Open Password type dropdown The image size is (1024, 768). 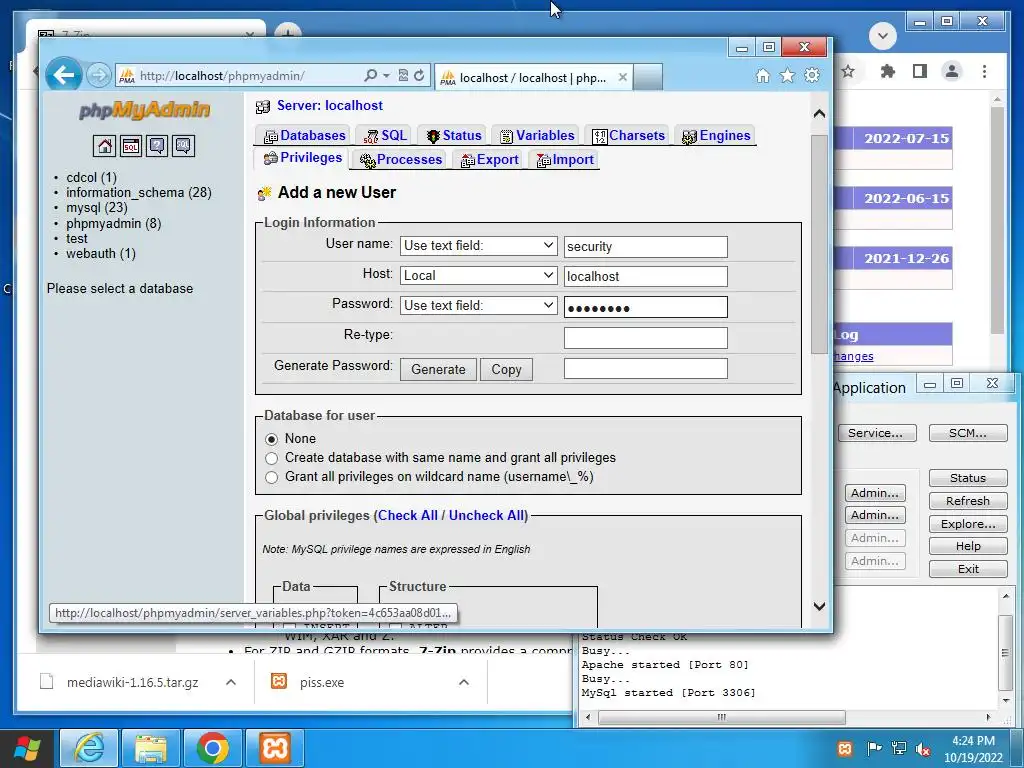pyautogui.click(x=479, y=305)
